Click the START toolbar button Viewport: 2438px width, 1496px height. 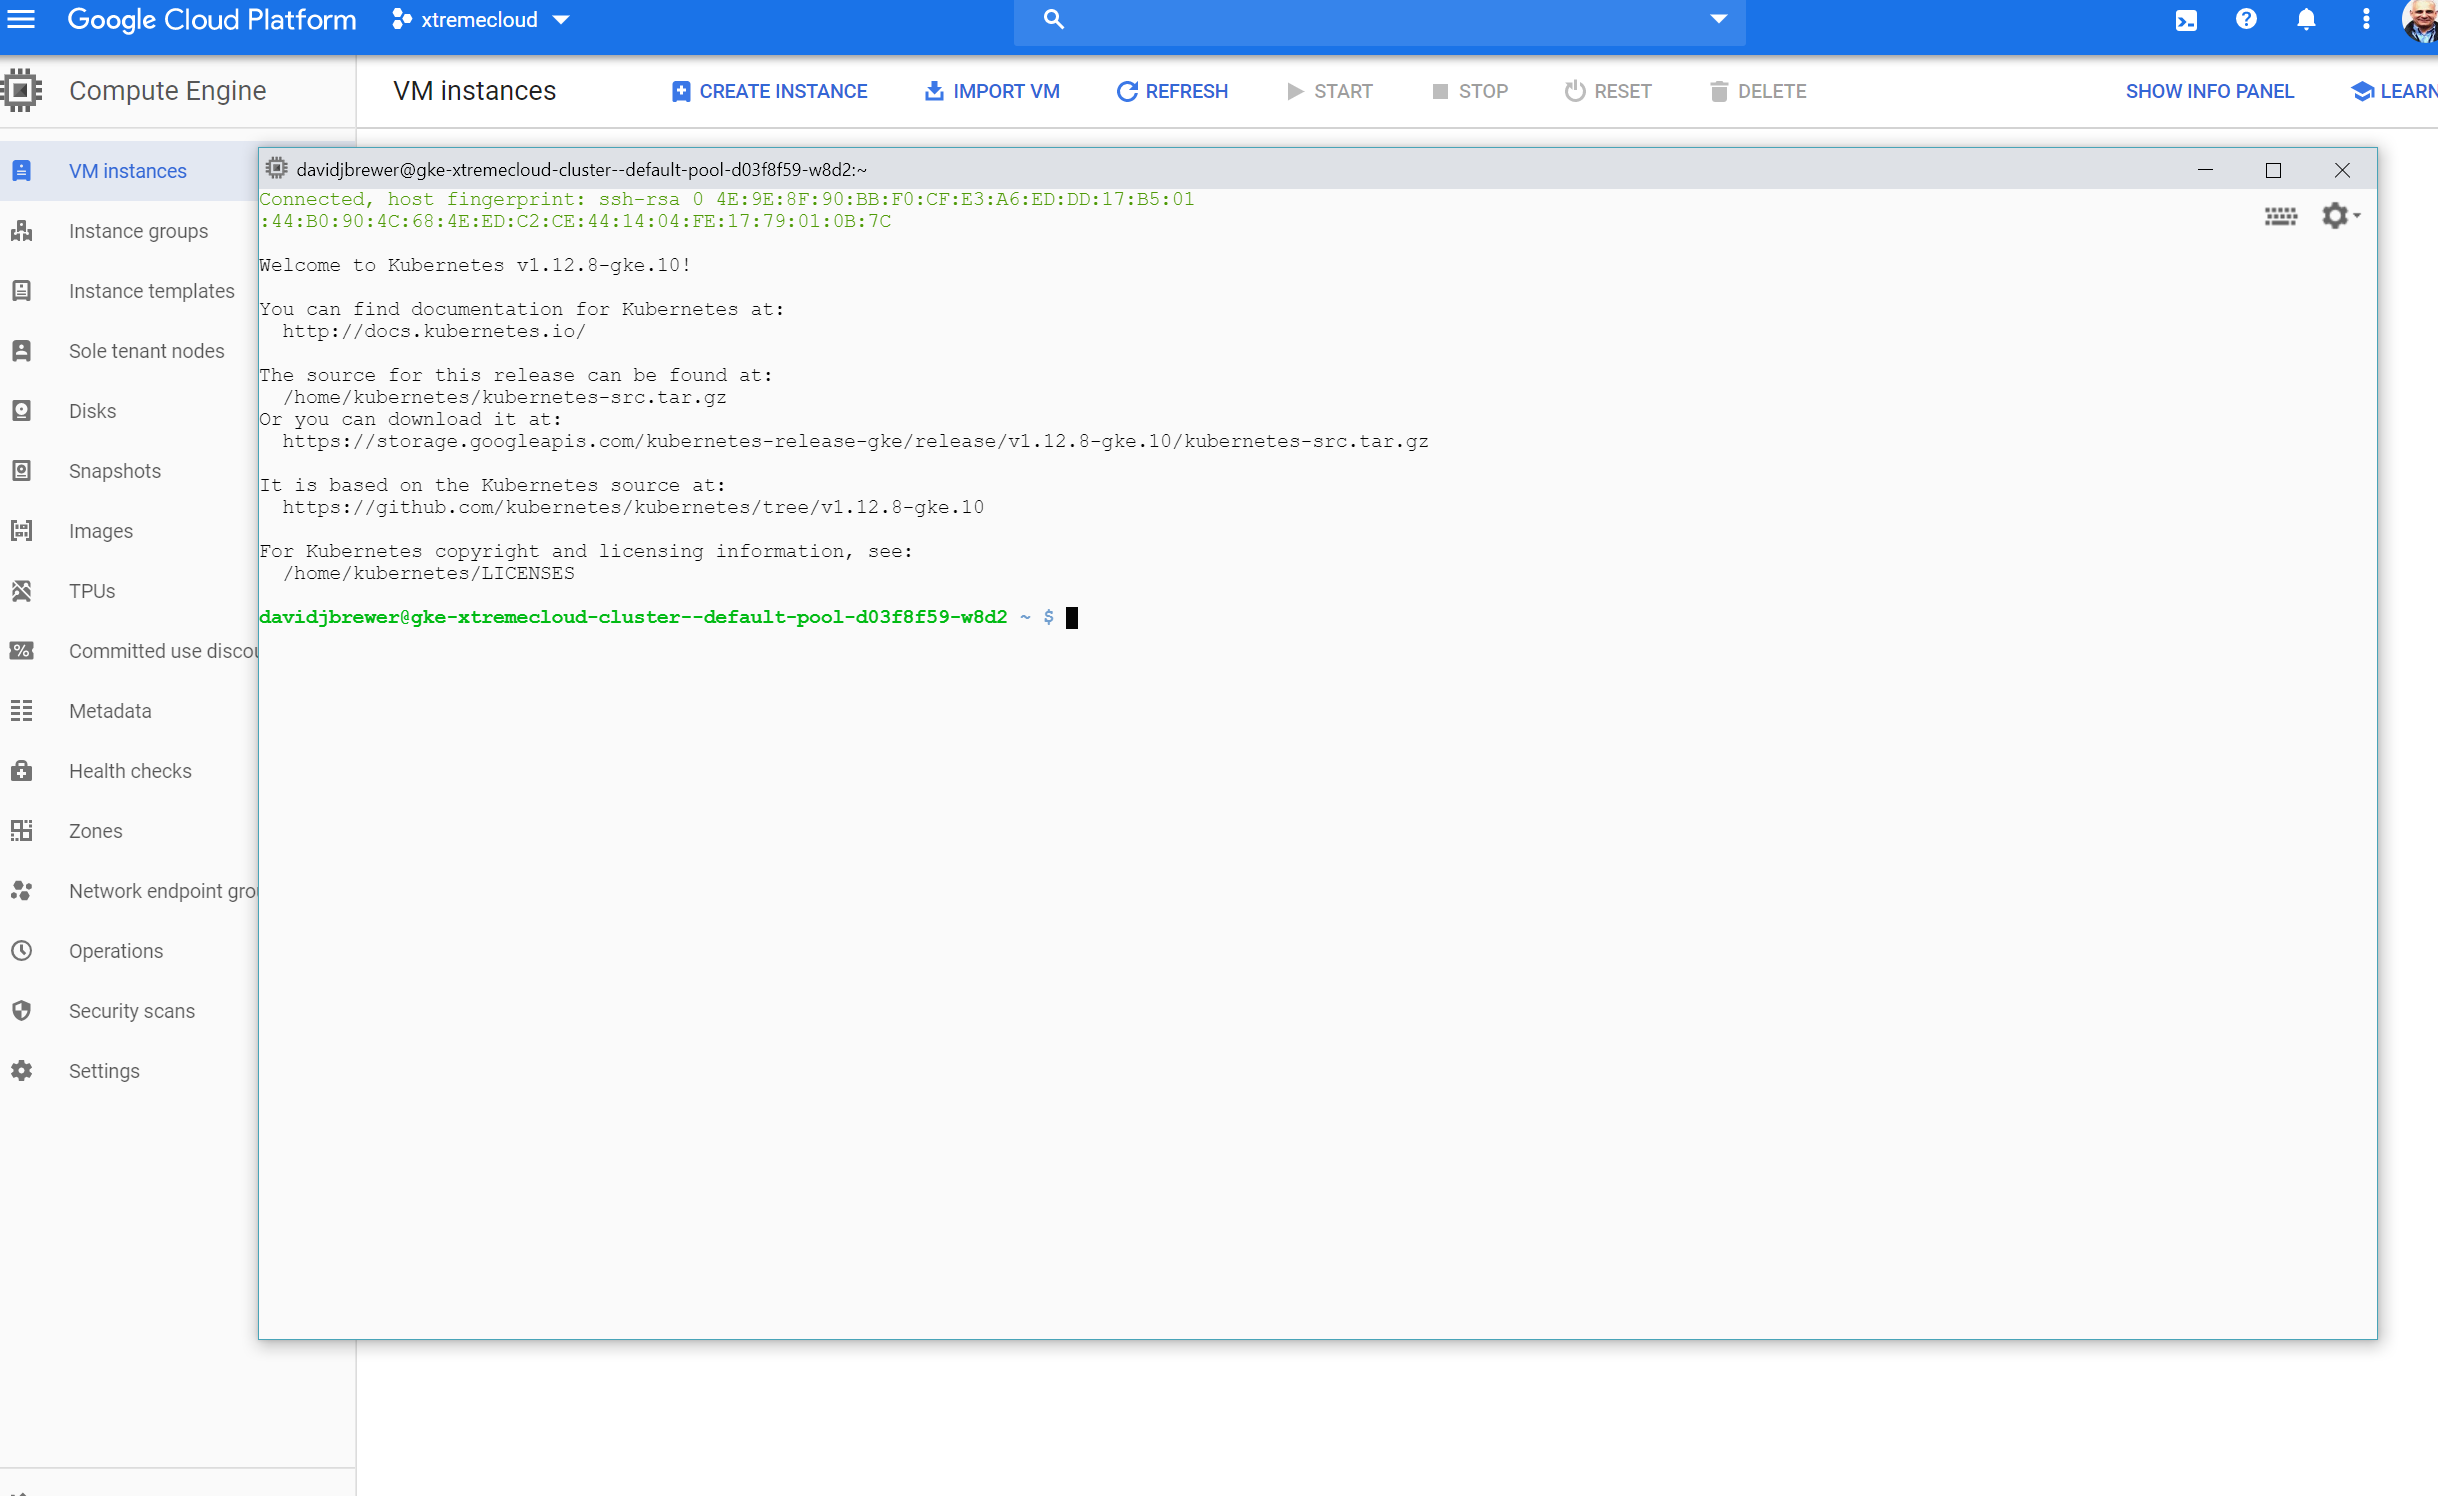coord(1329,91)
